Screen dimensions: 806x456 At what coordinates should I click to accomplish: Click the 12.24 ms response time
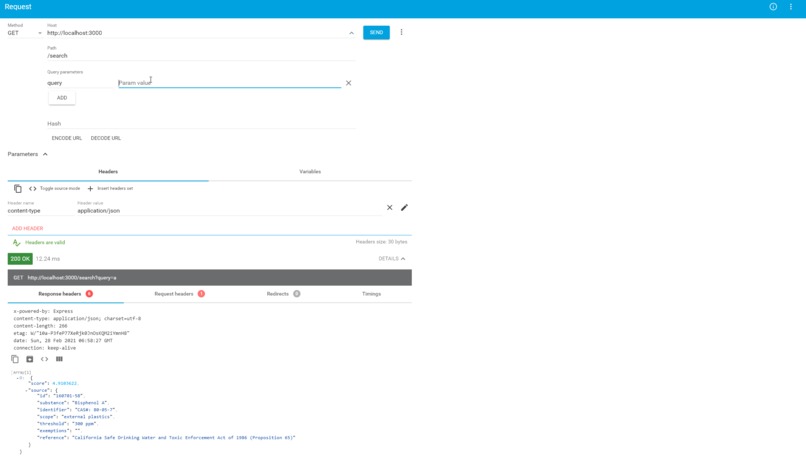click(48, 259)
